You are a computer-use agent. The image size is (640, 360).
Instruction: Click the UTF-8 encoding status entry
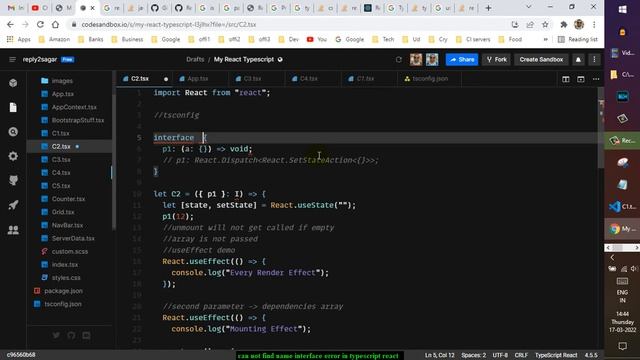[x=500, y=355]
